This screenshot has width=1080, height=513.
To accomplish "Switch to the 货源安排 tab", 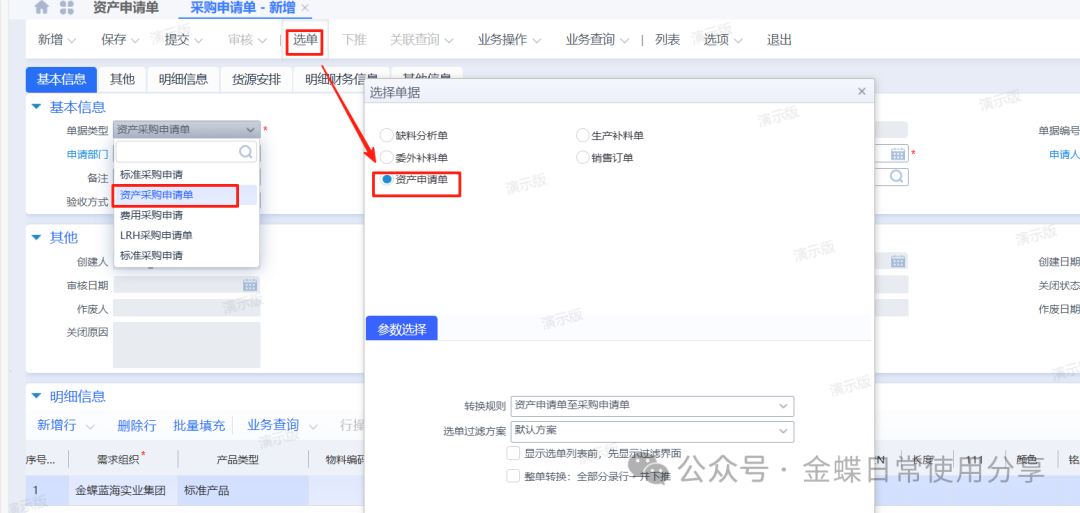I will click(x=257, y=80).
